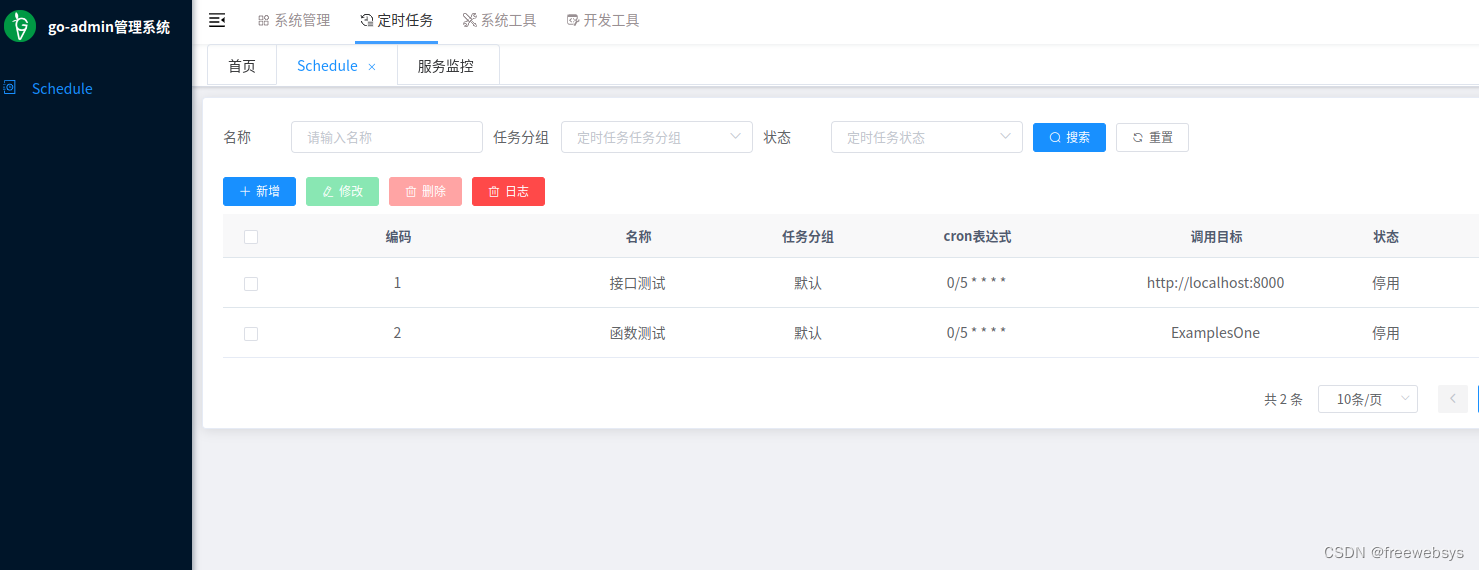Open the 任务分组 dropdown
The height and width of the screenshot is (570, 1479).
657,137
